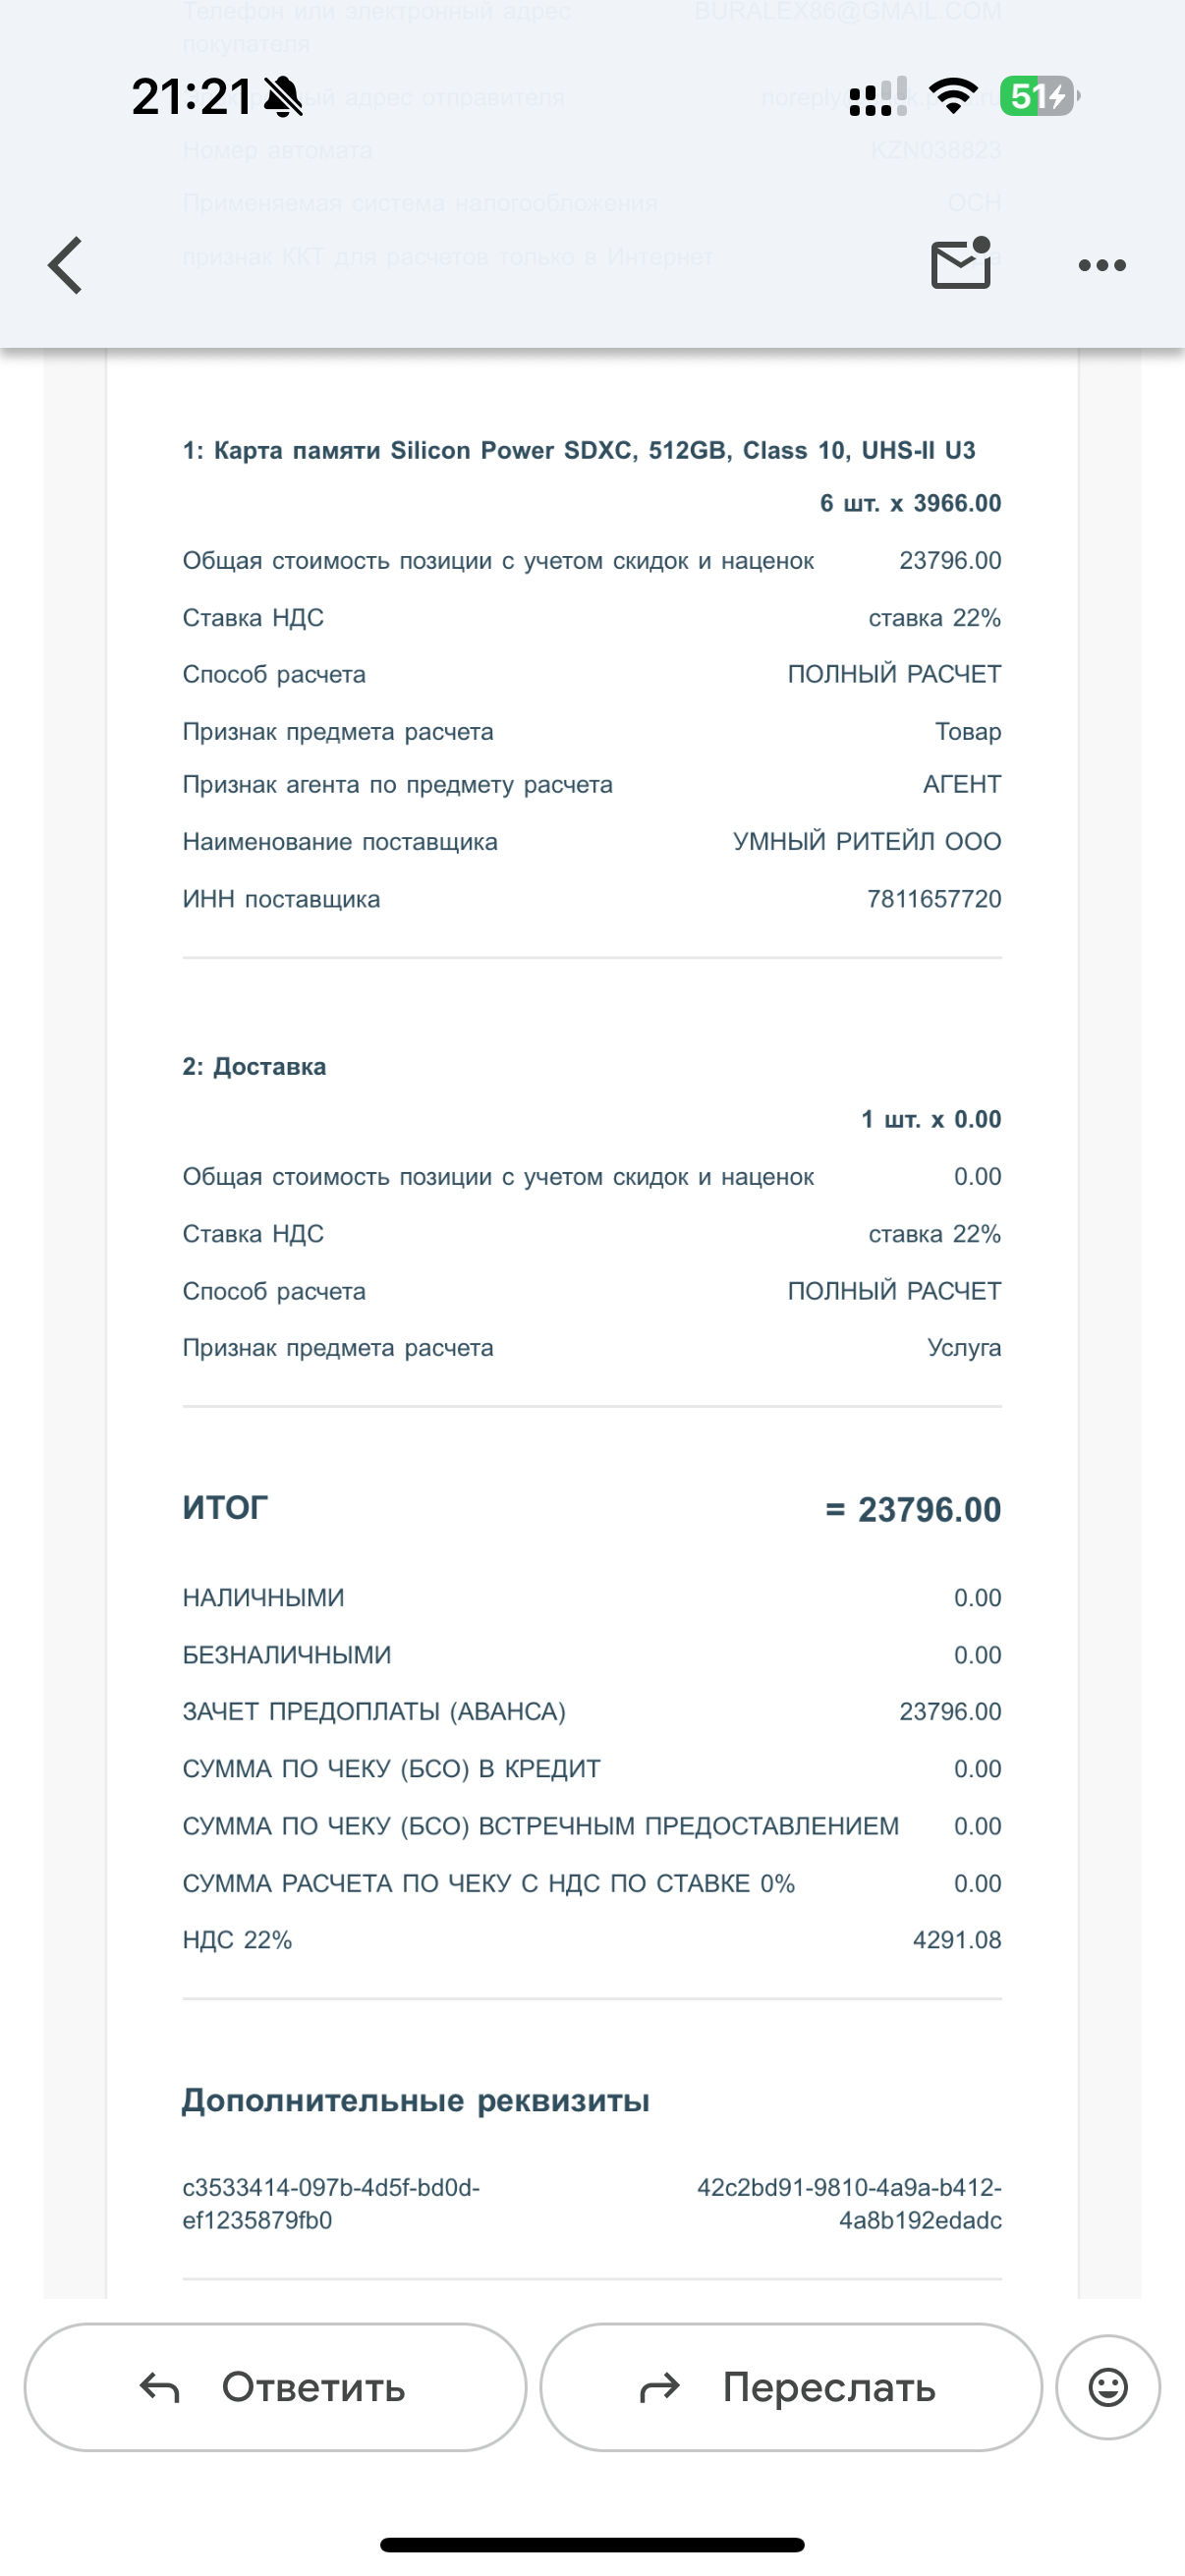Tap the НДС 22% amount 4291.08

(x=956, y=1940)
